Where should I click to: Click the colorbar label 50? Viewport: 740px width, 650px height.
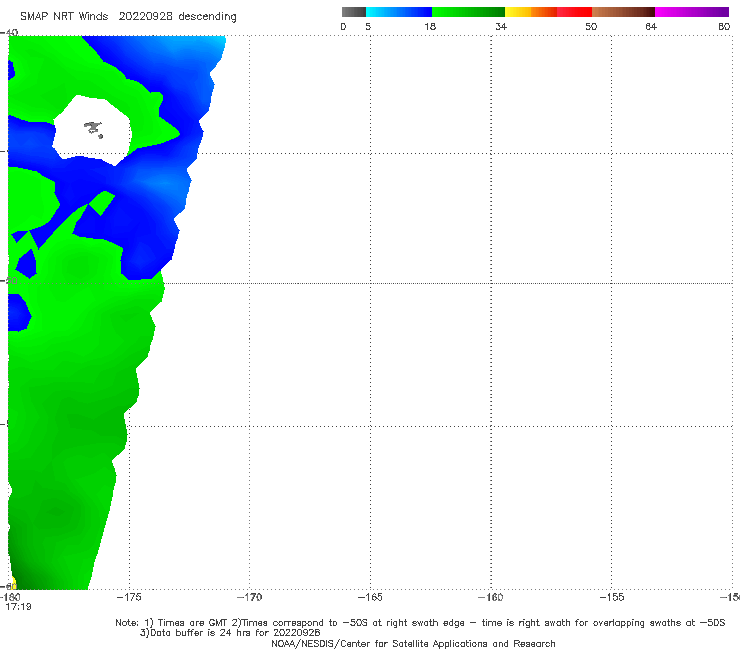pos(591,26)
